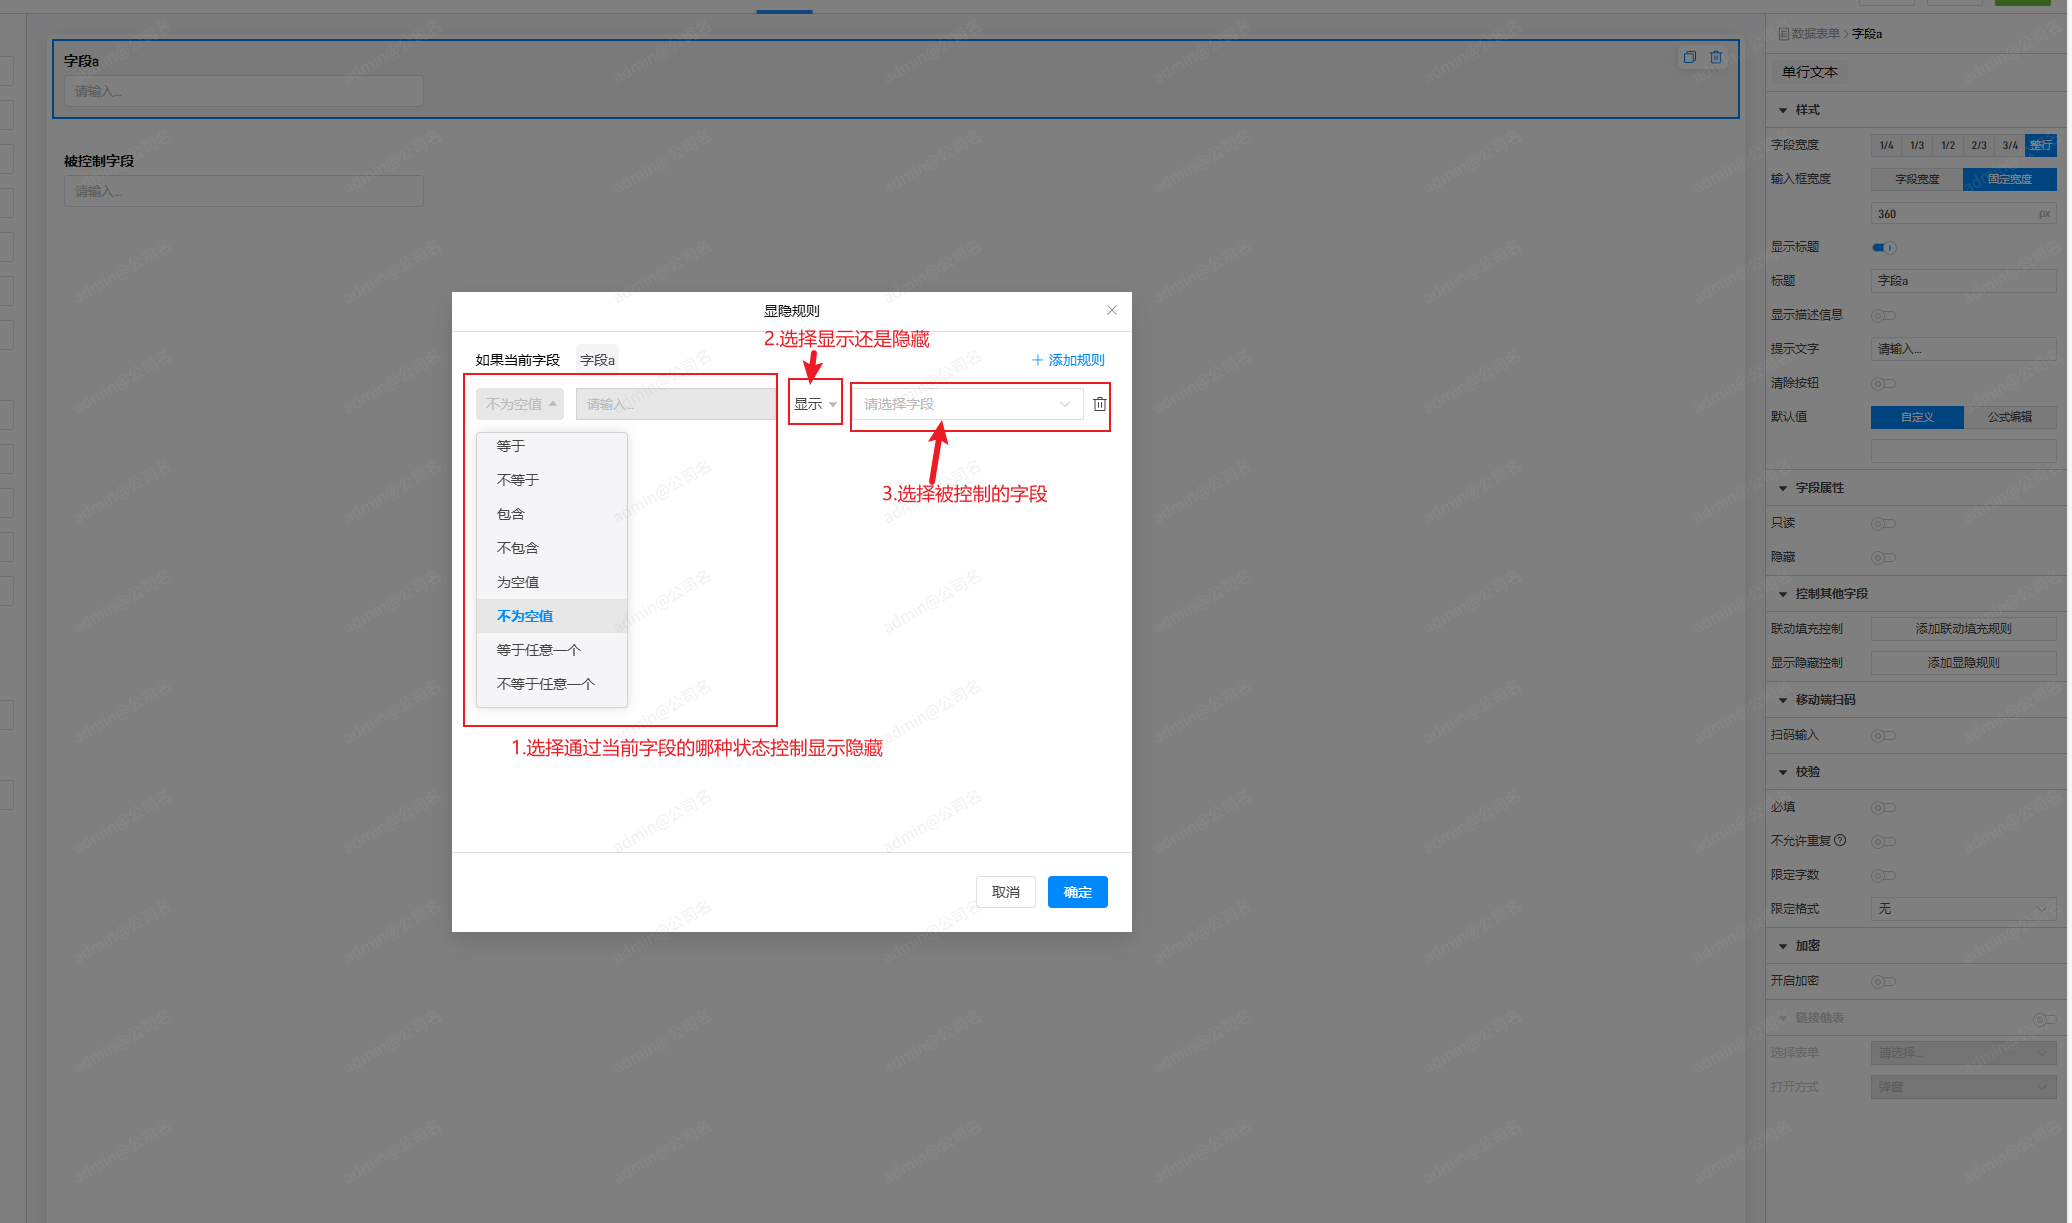This screenshot has width=2072, height=1223.
Task: Collapse the 字段属性 section arrow
Action: (x=1783, y=488)
